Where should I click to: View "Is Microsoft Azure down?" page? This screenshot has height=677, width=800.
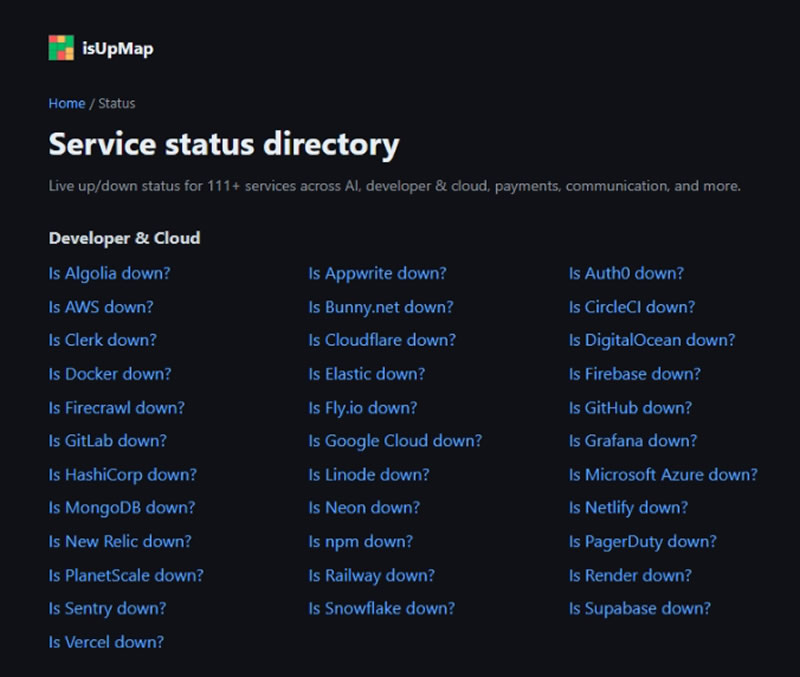(663, 475)
